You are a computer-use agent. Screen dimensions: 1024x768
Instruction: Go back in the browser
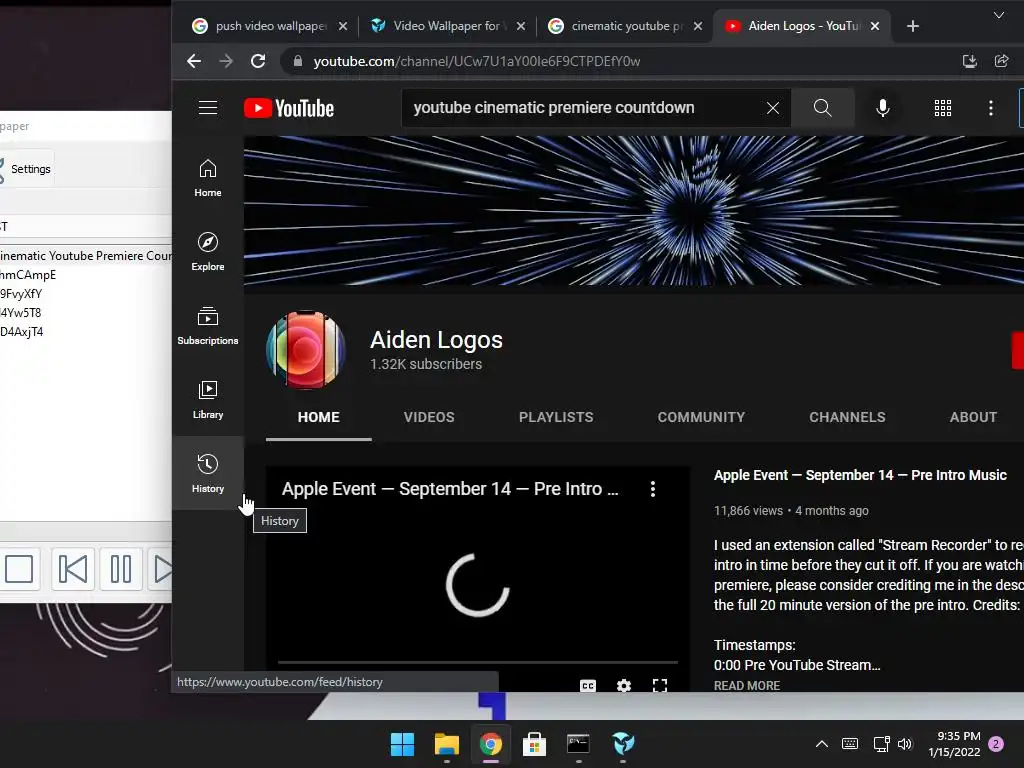194,61
